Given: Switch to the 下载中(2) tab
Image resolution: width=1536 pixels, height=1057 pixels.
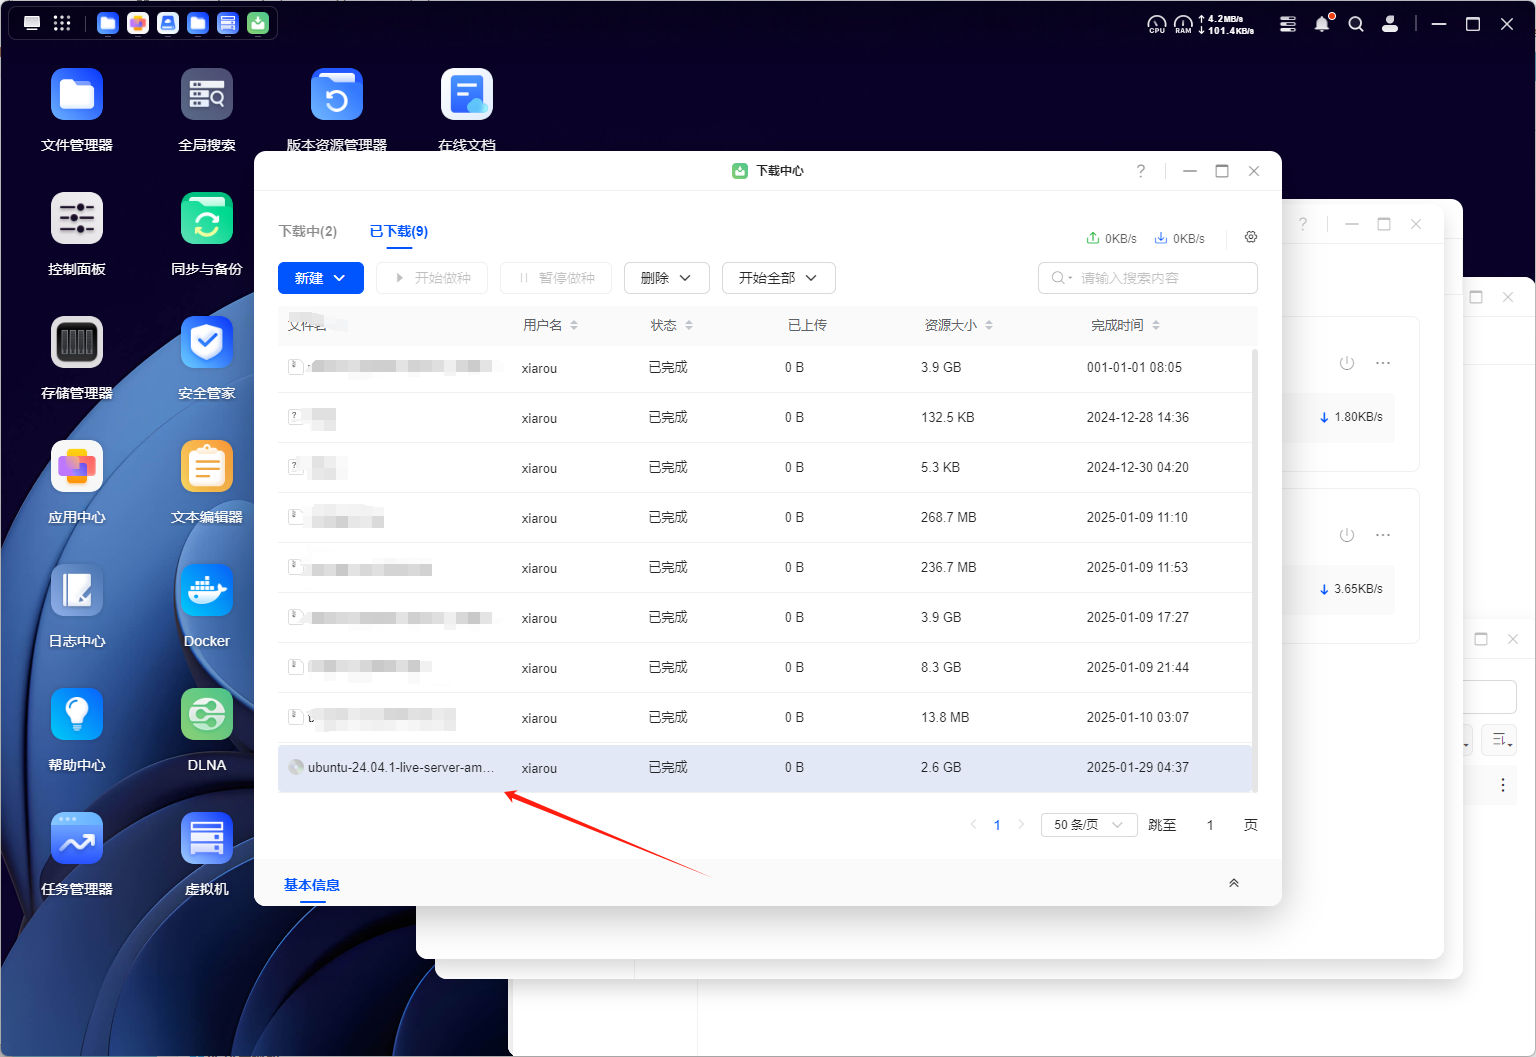Looking at the screenshot, I should [x=308, y=231].
